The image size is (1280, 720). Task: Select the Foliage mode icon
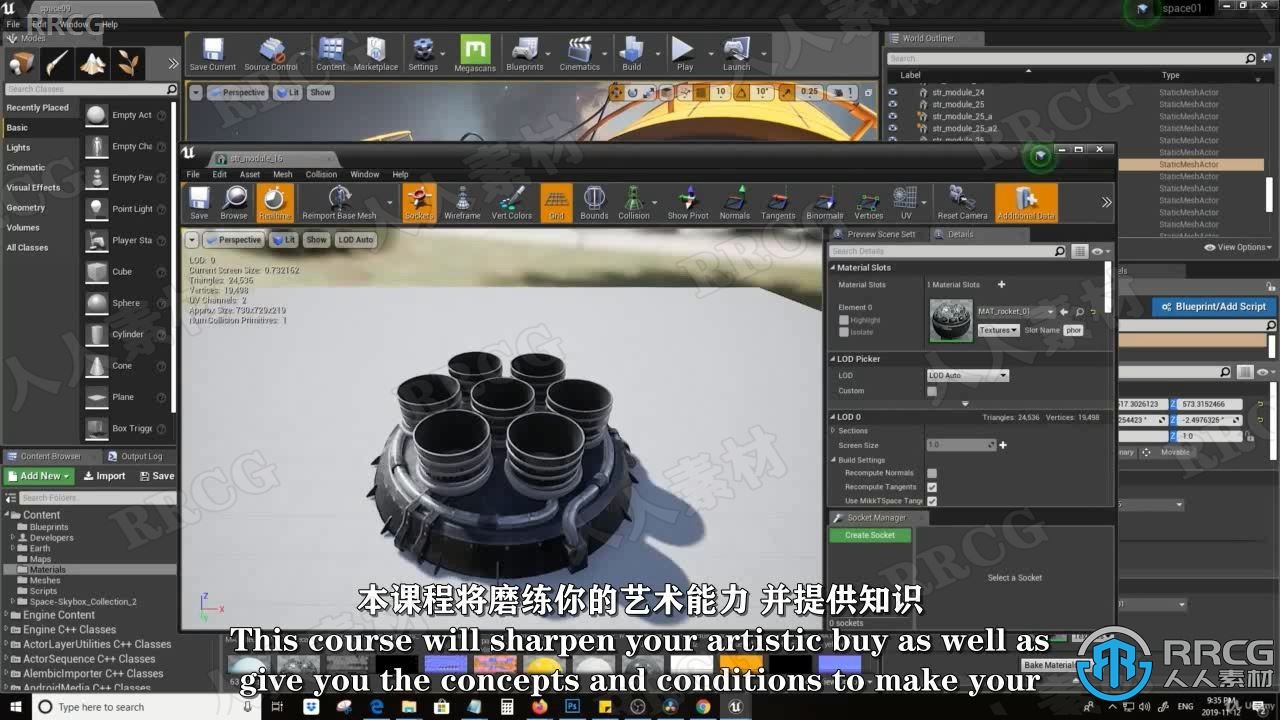(129, 63)
